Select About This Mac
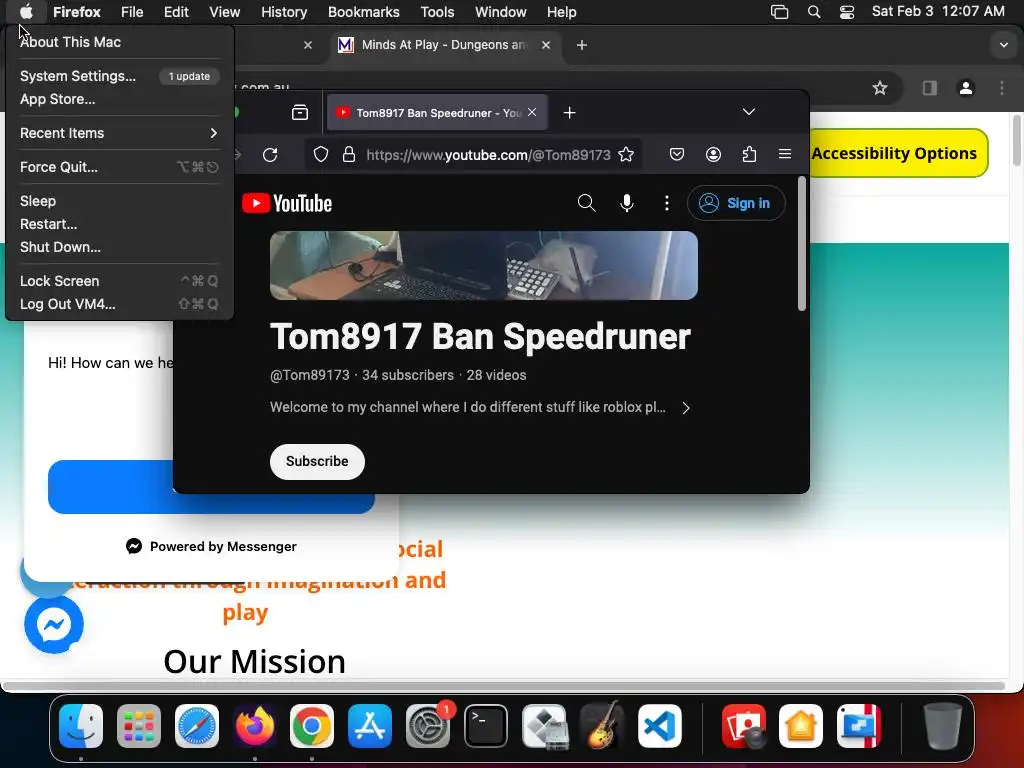This screenshot has height=768, width=1024. tap(119, 42)
